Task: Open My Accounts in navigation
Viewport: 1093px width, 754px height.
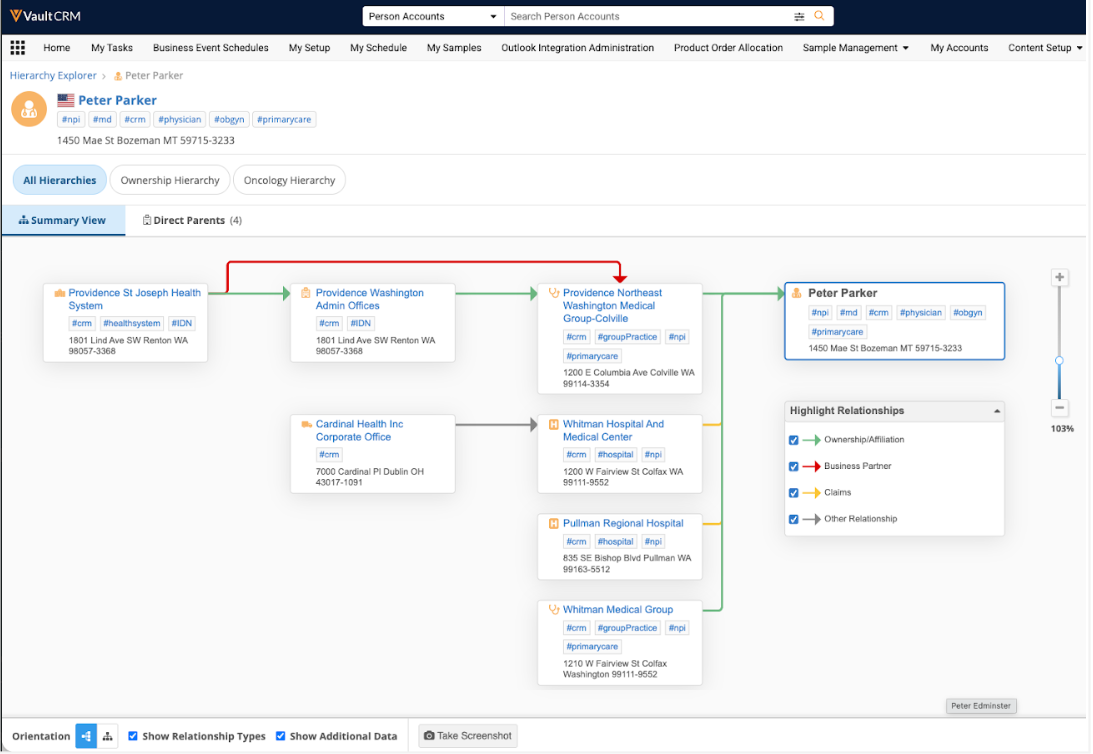Action: click(x=959, y=47)
